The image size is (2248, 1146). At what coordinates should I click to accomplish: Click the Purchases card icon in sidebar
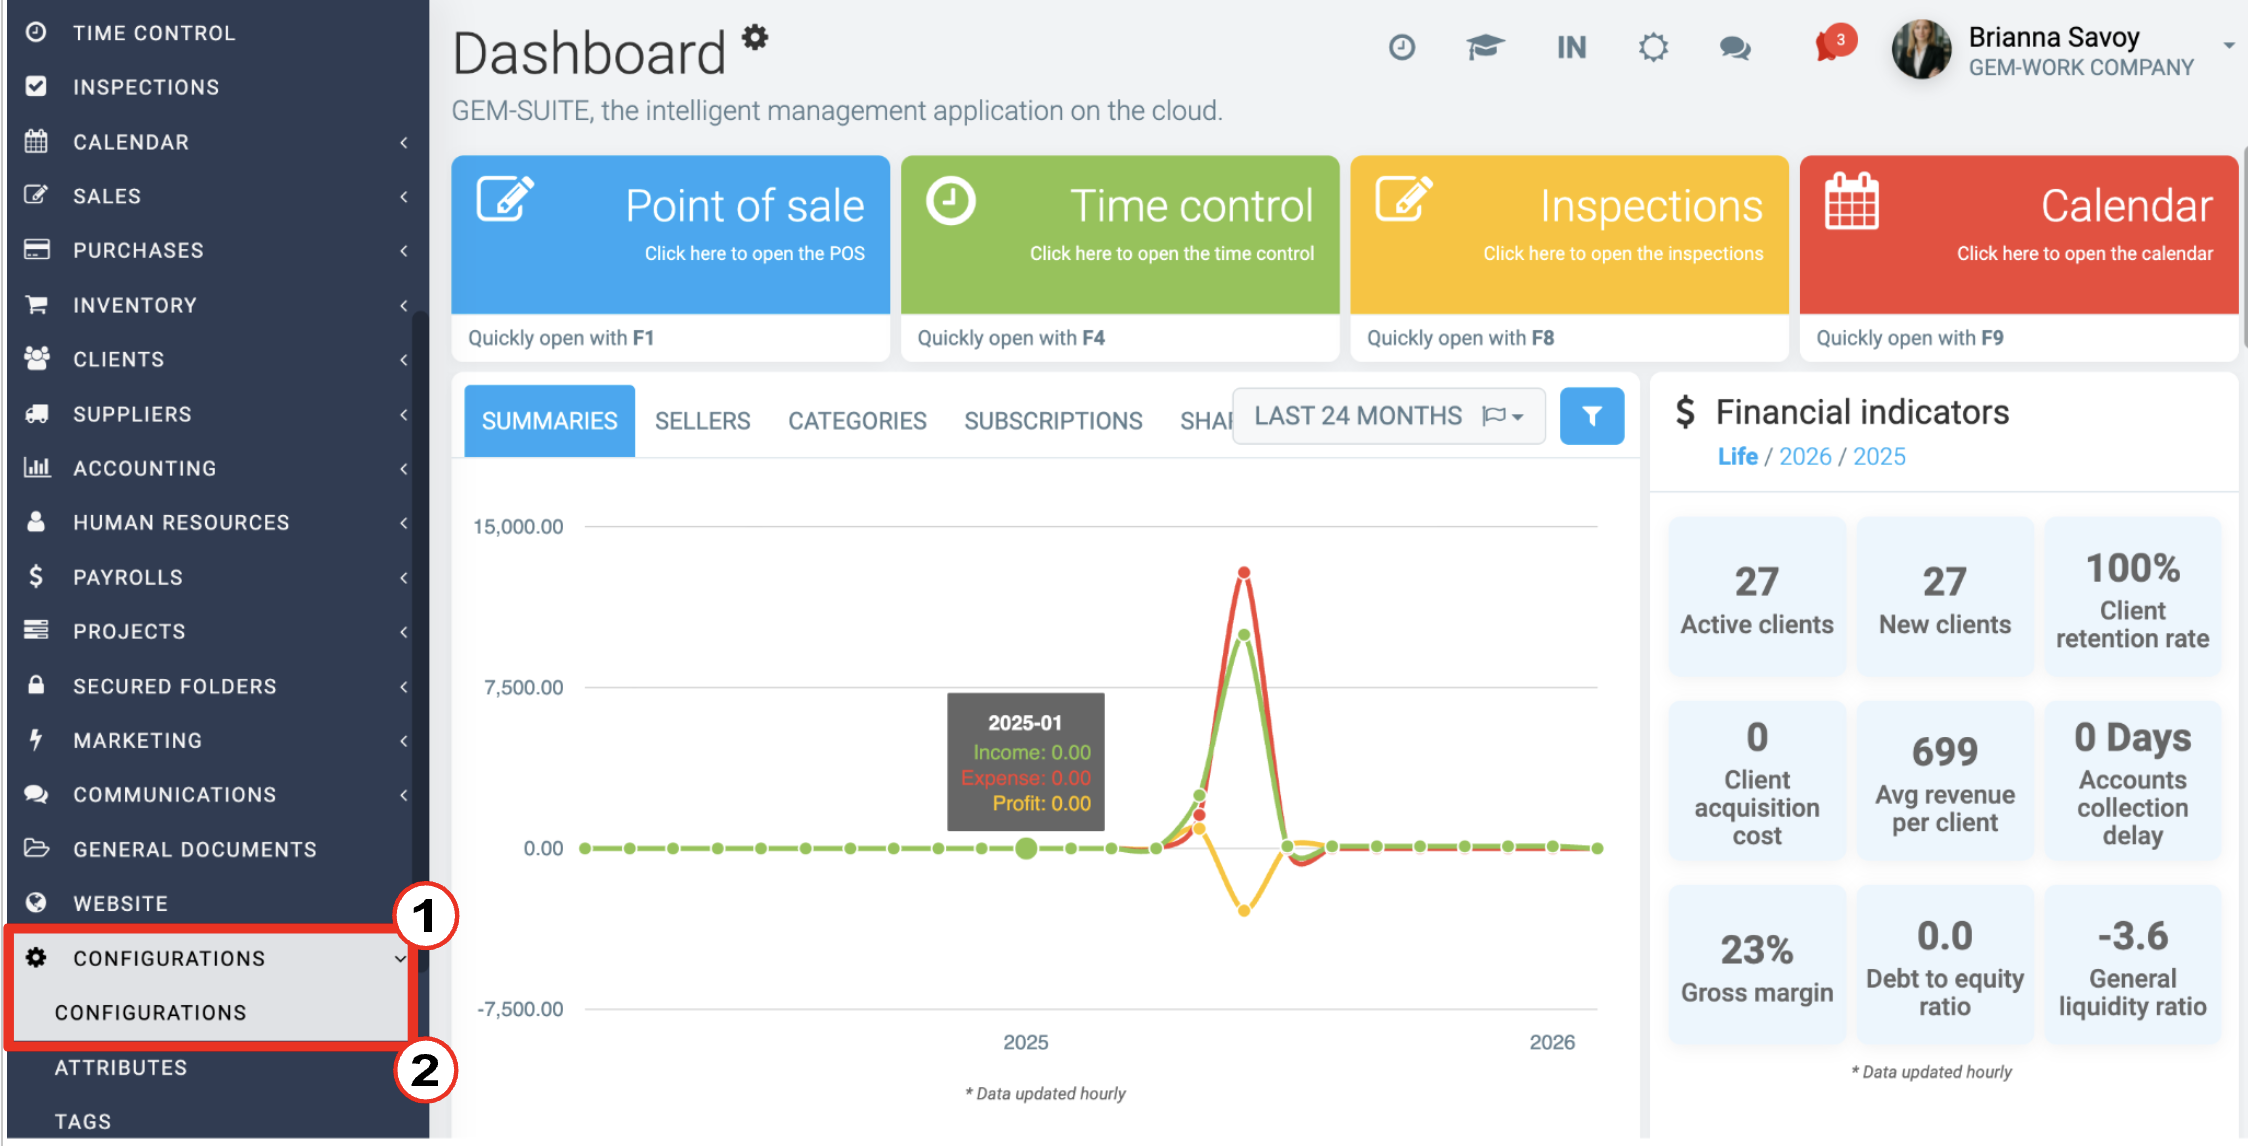pyautogui.click(x=36, y=249)
